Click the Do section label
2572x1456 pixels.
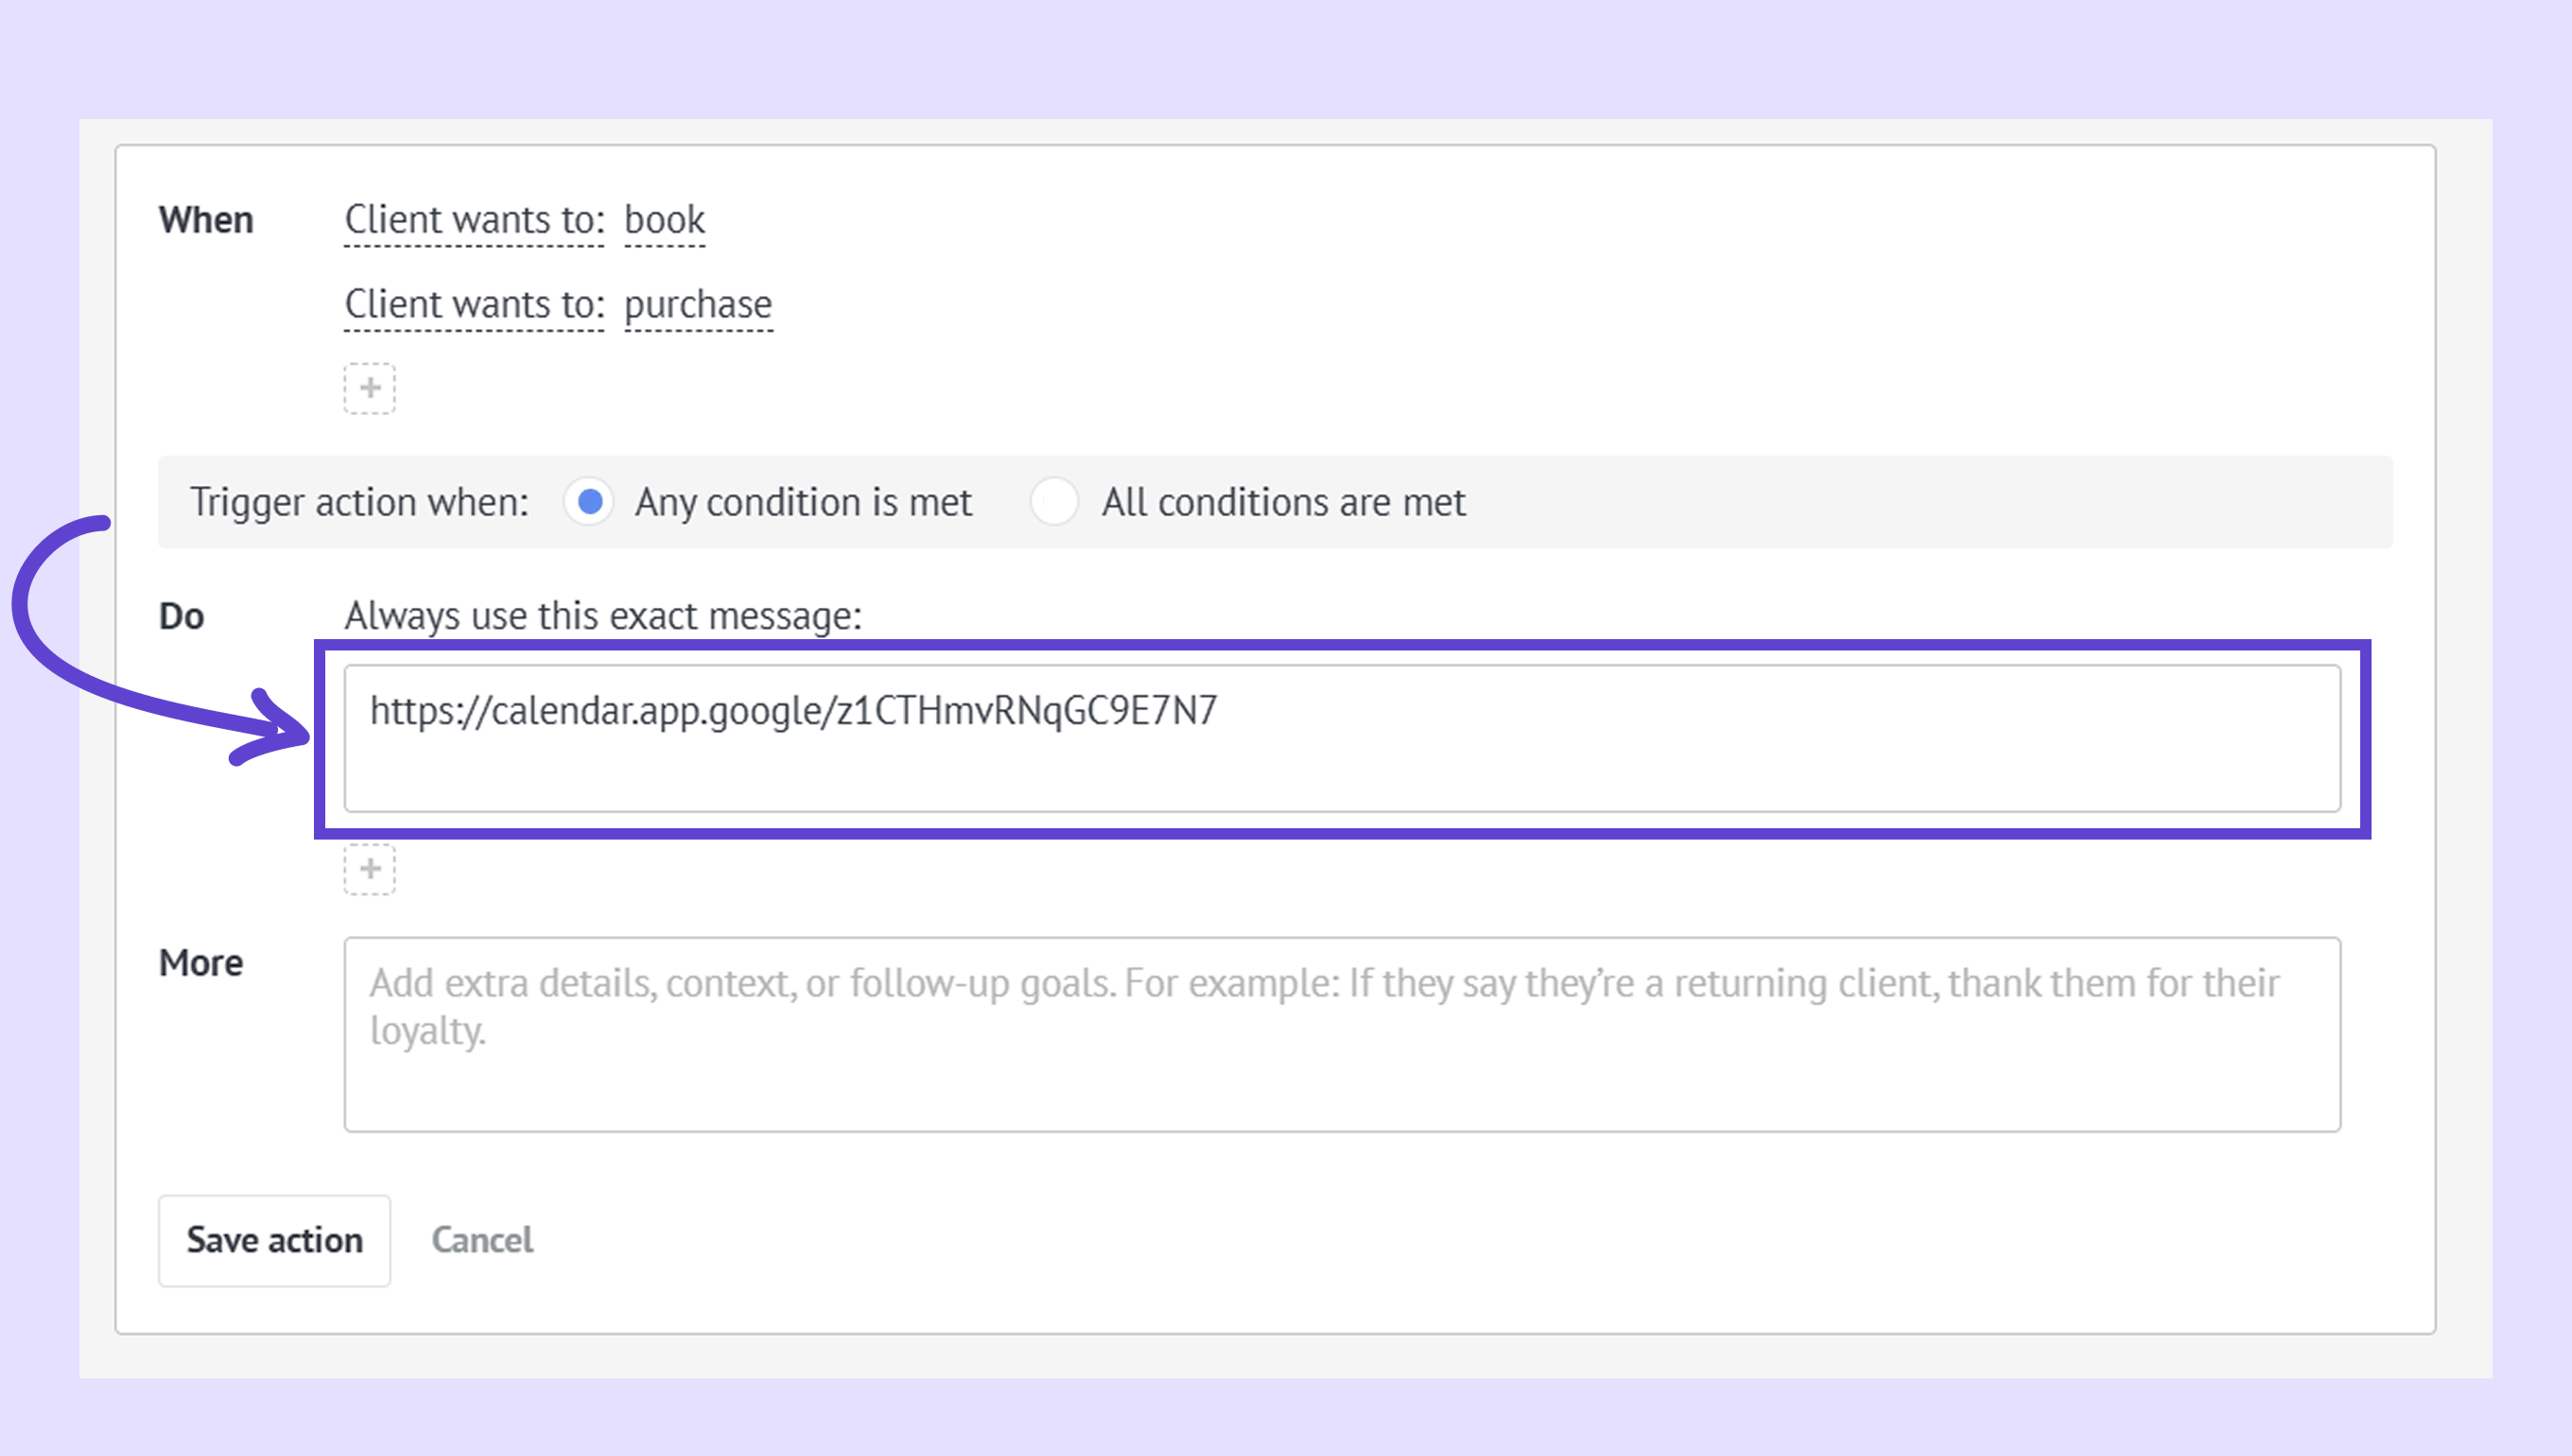pos(181,616)
